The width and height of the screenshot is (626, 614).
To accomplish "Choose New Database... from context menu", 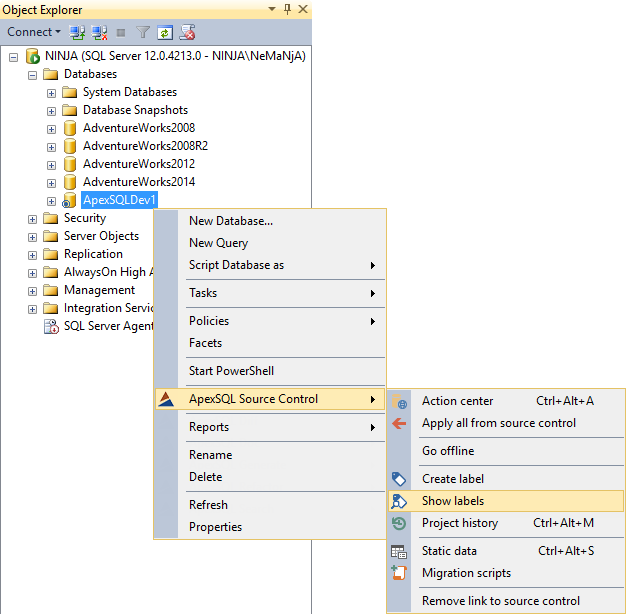I will 270,221.
